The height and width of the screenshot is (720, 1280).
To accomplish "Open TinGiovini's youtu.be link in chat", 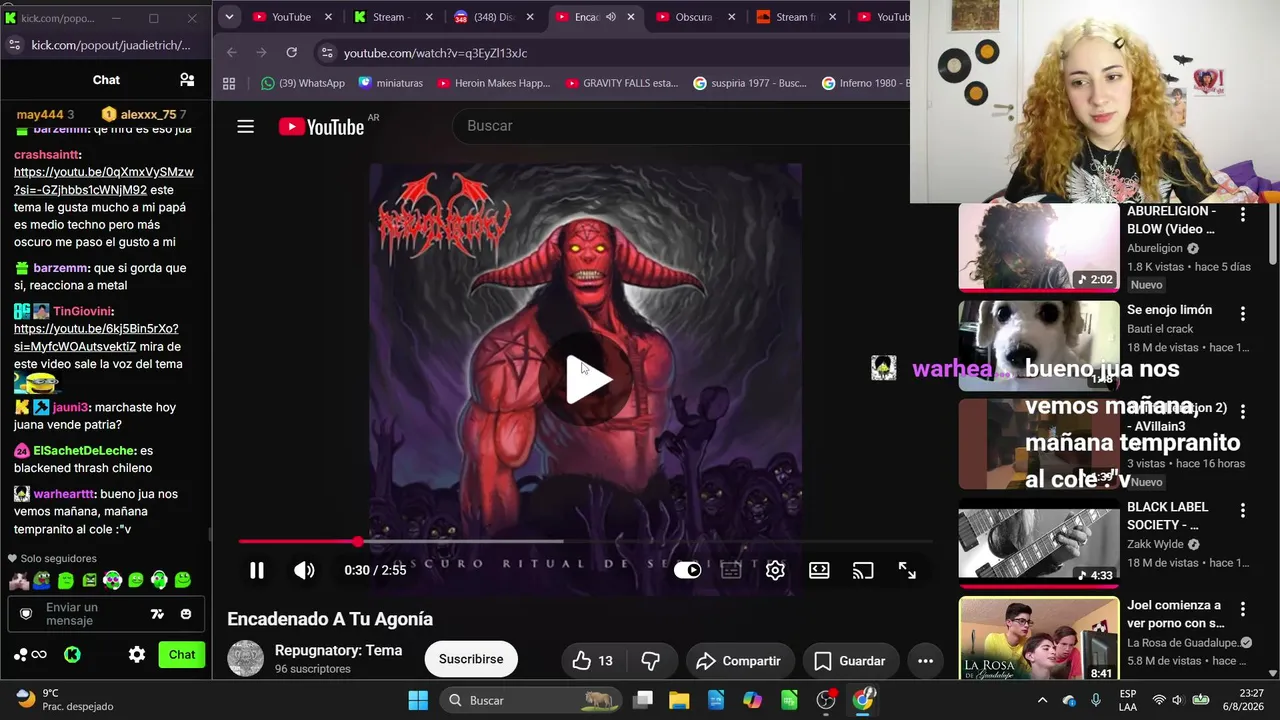I will click(x=96, y=338).
